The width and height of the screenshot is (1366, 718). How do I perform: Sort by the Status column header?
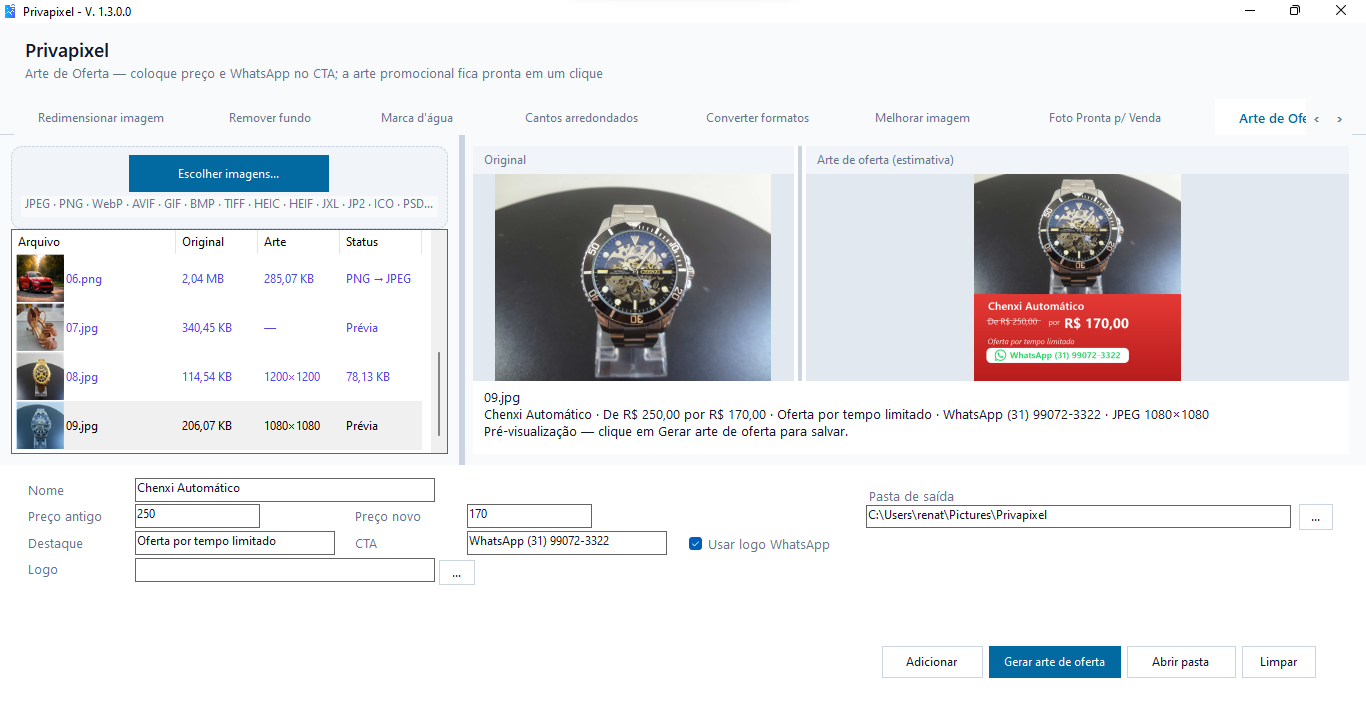[380, 242]
